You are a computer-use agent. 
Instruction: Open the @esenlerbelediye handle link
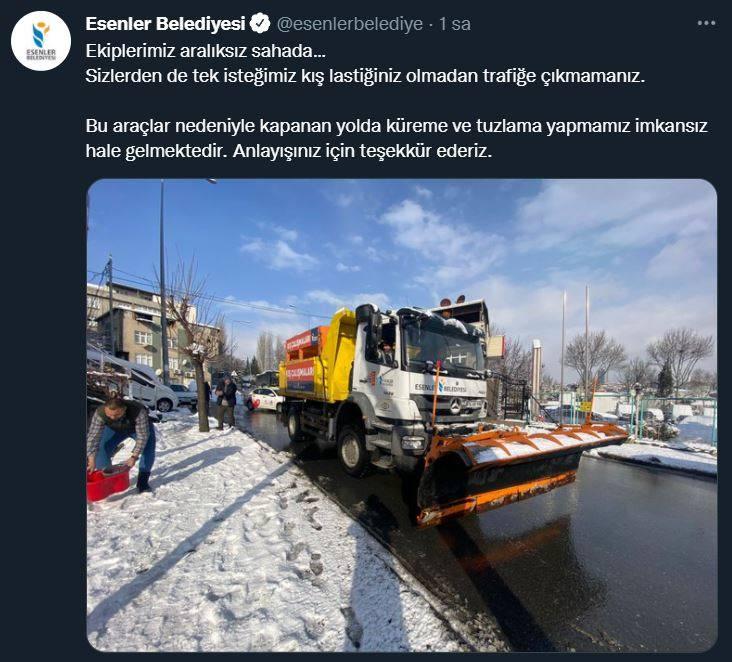point(350,24)
